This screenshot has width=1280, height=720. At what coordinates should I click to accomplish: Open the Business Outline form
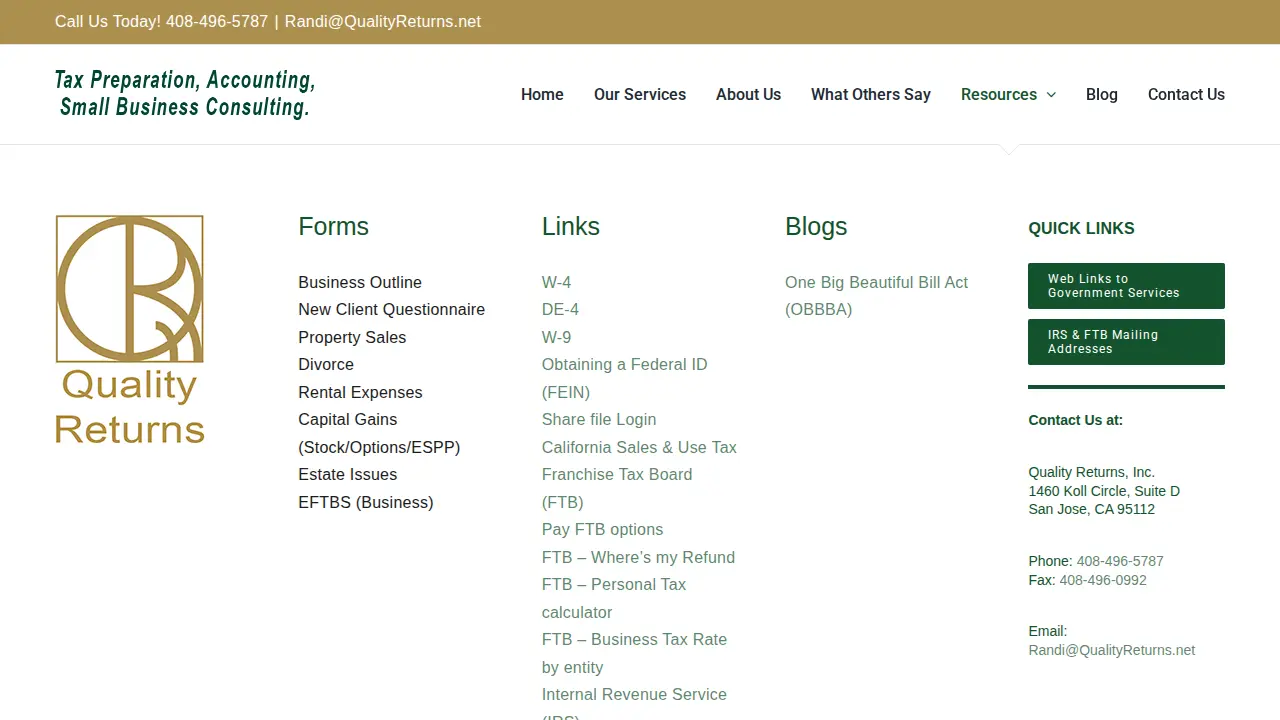[360, 283]
